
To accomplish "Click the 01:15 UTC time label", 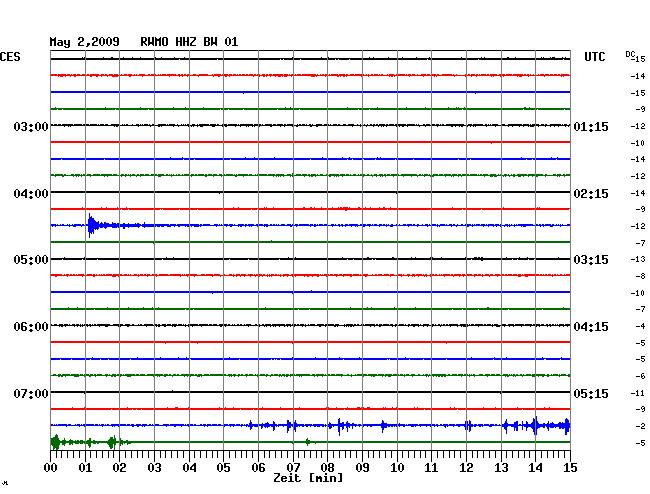I will pos(591,126).
